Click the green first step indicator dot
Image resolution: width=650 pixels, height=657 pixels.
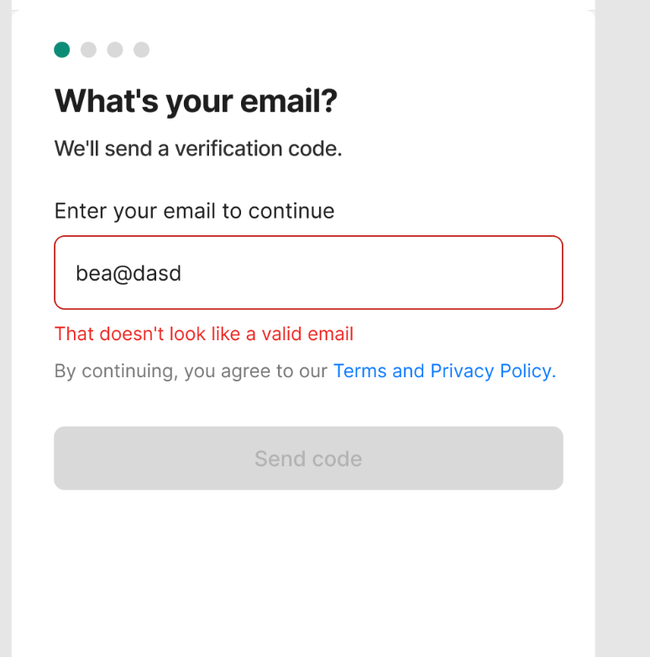point(62,49)
